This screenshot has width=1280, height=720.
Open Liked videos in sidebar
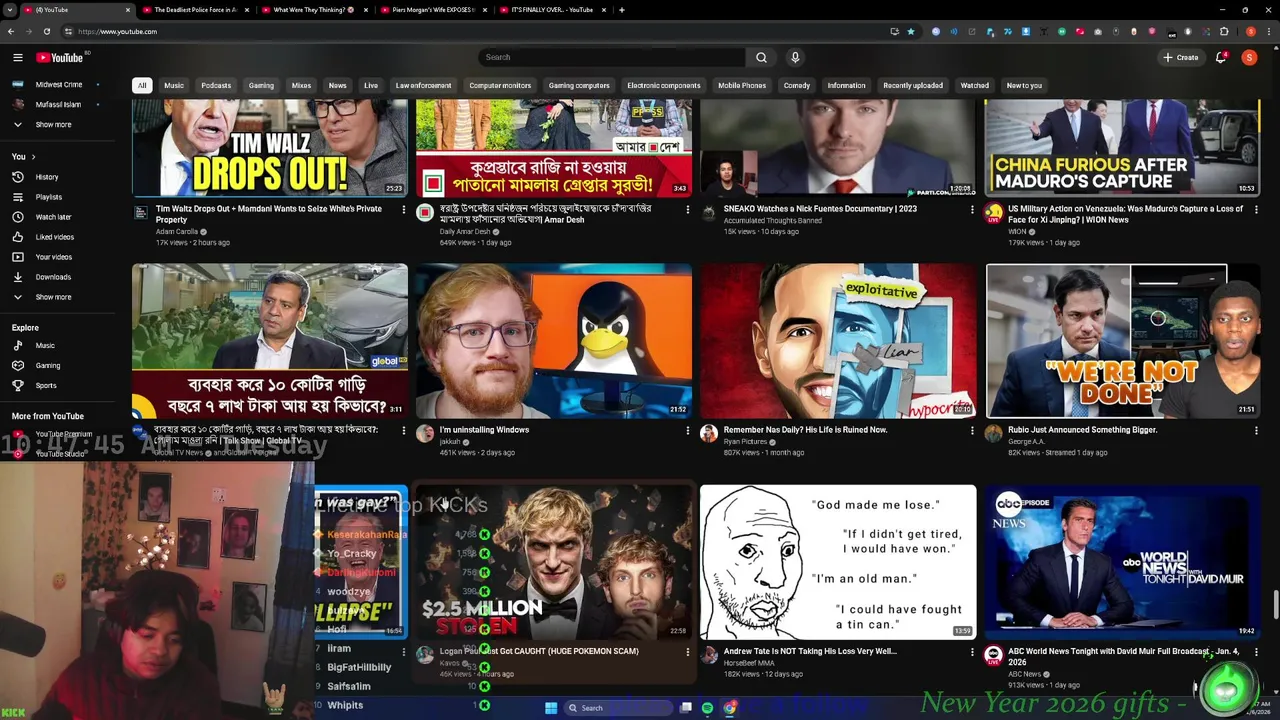pyautogui.click(x=55, y=237)
